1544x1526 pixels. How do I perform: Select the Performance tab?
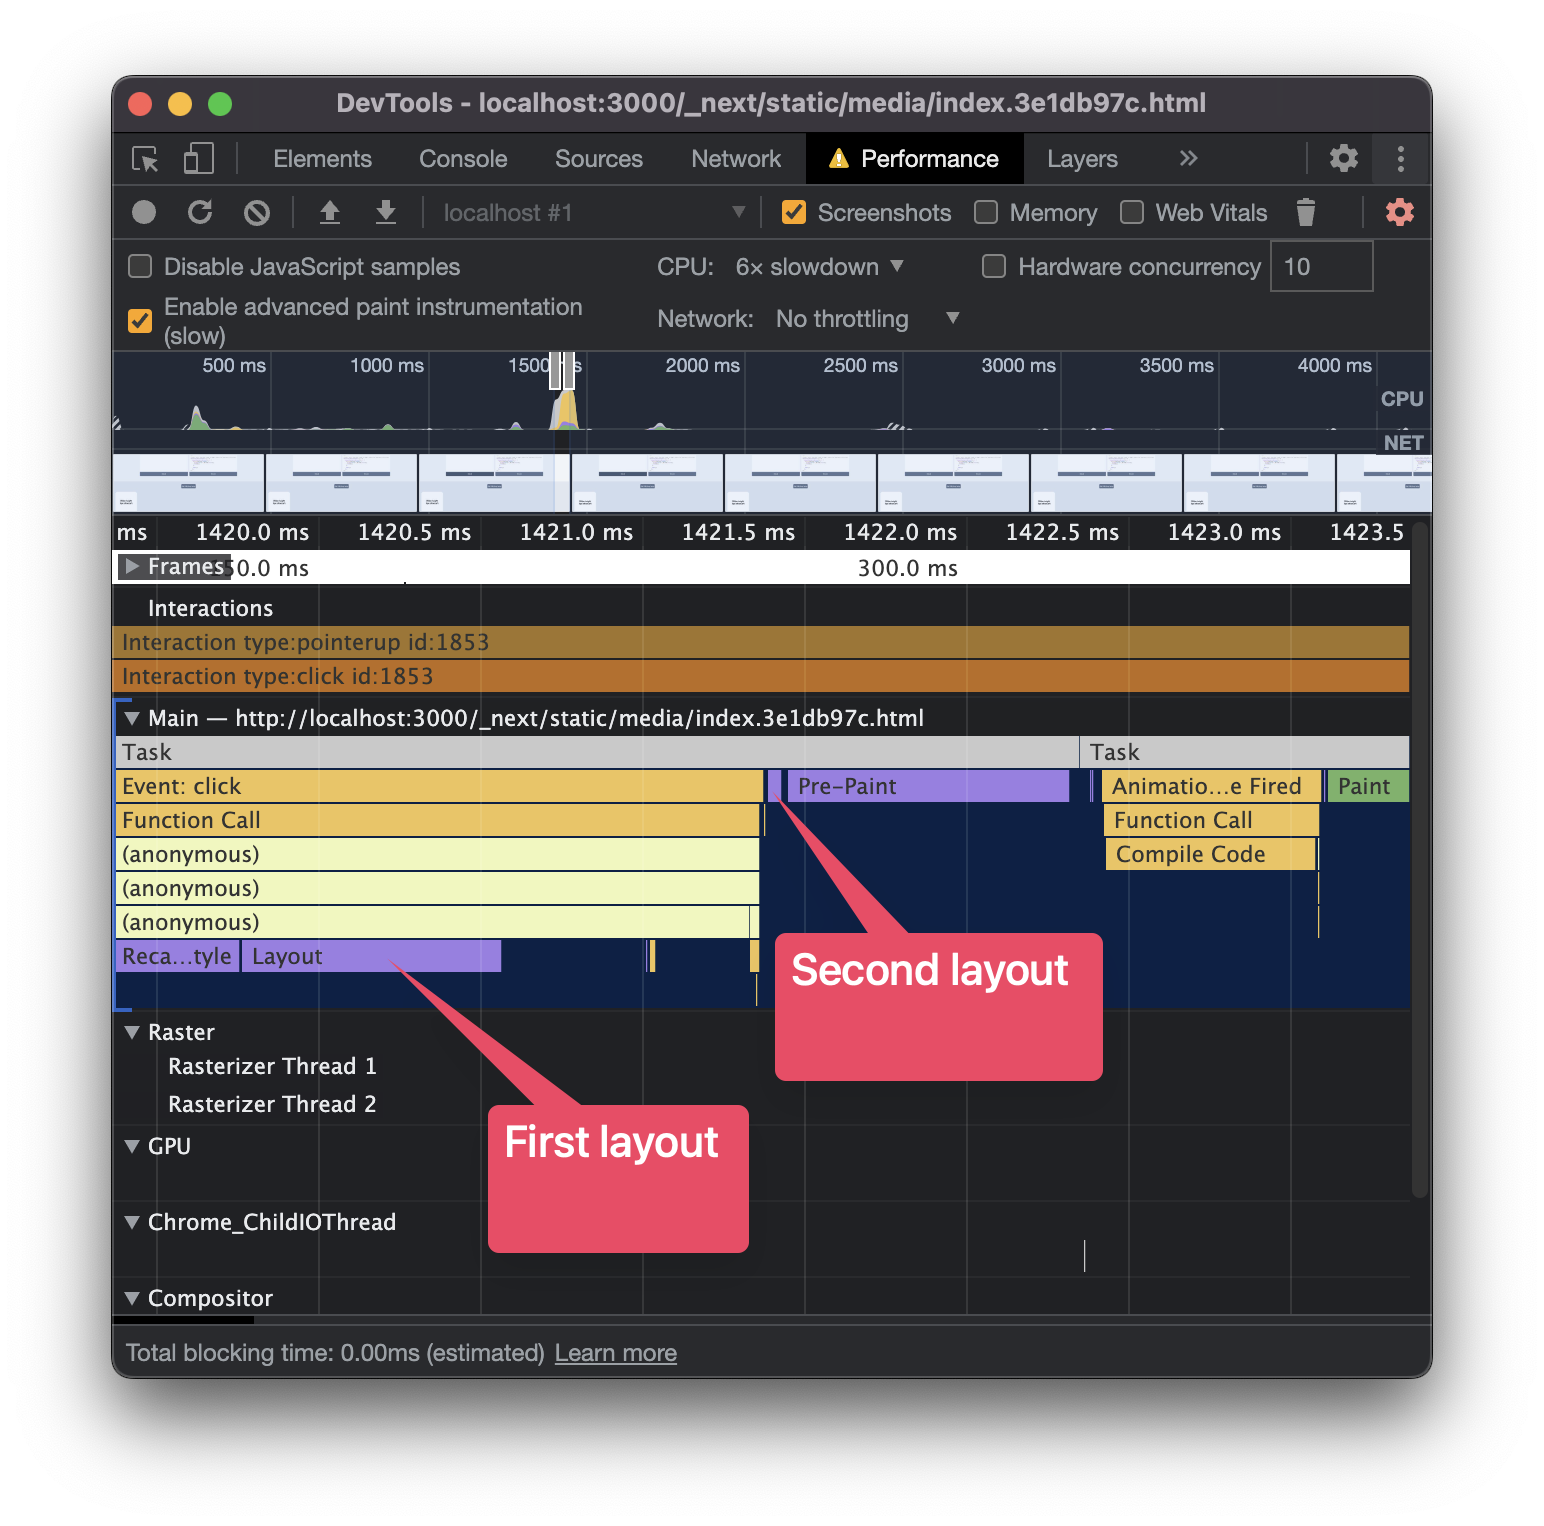click(x=914, y=158)
